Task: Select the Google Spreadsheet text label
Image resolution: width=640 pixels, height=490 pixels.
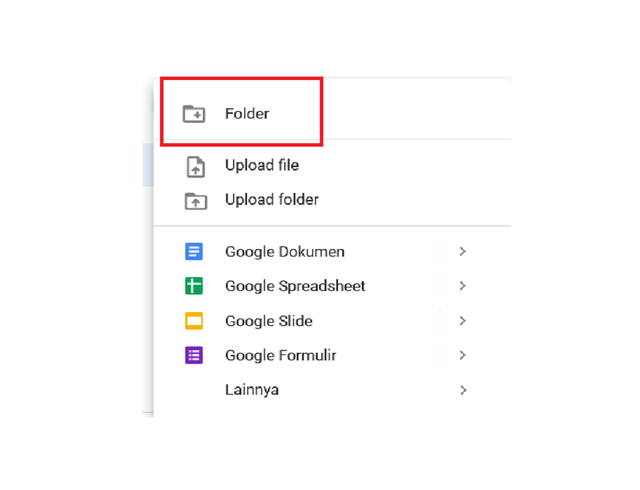Action: 295,286
